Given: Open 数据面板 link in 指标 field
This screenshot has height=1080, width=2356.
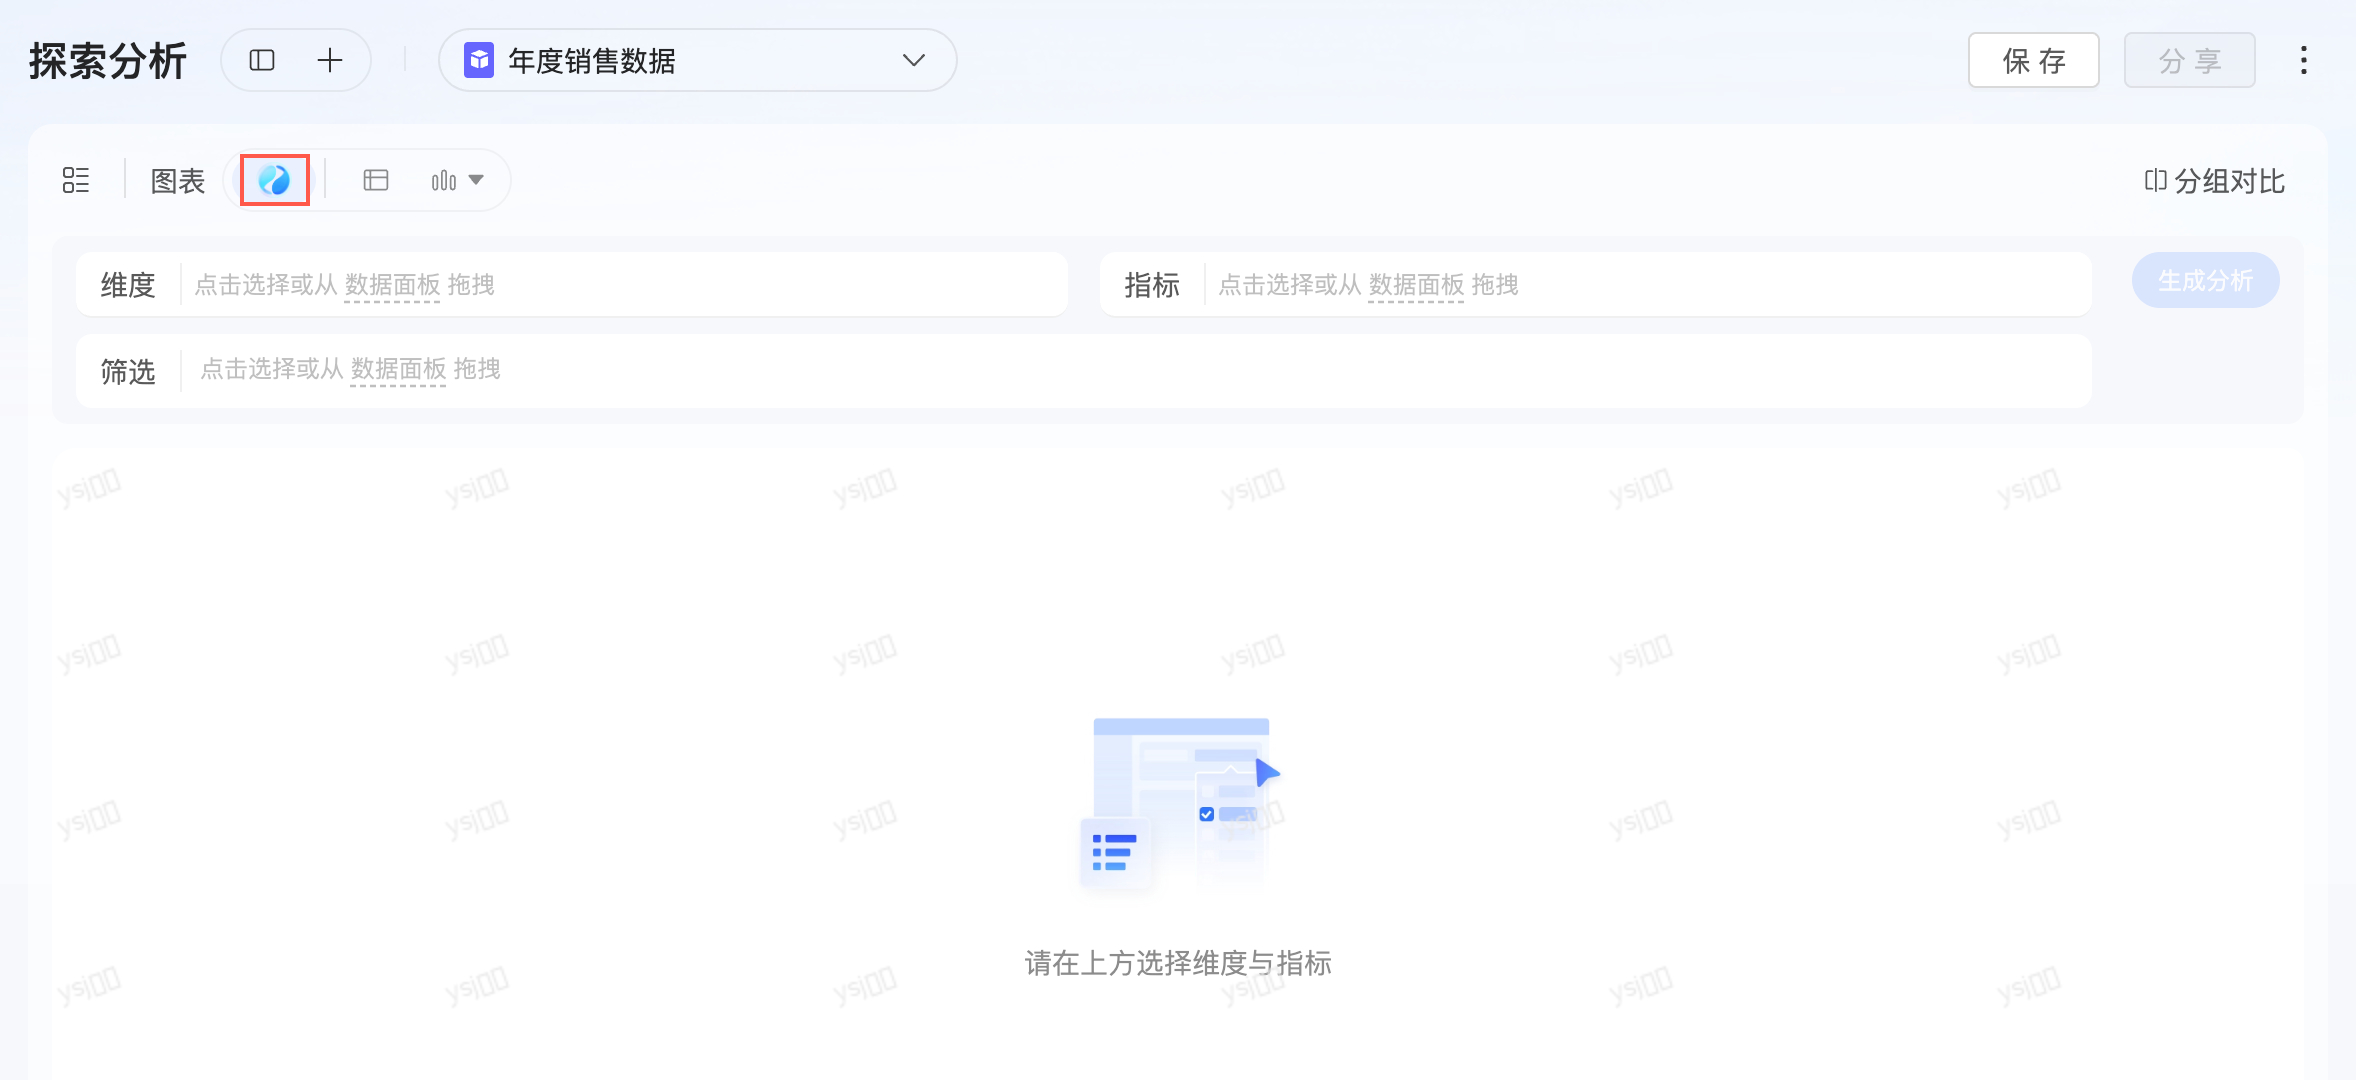Looking at the screenshot, I should [1416, 285].
